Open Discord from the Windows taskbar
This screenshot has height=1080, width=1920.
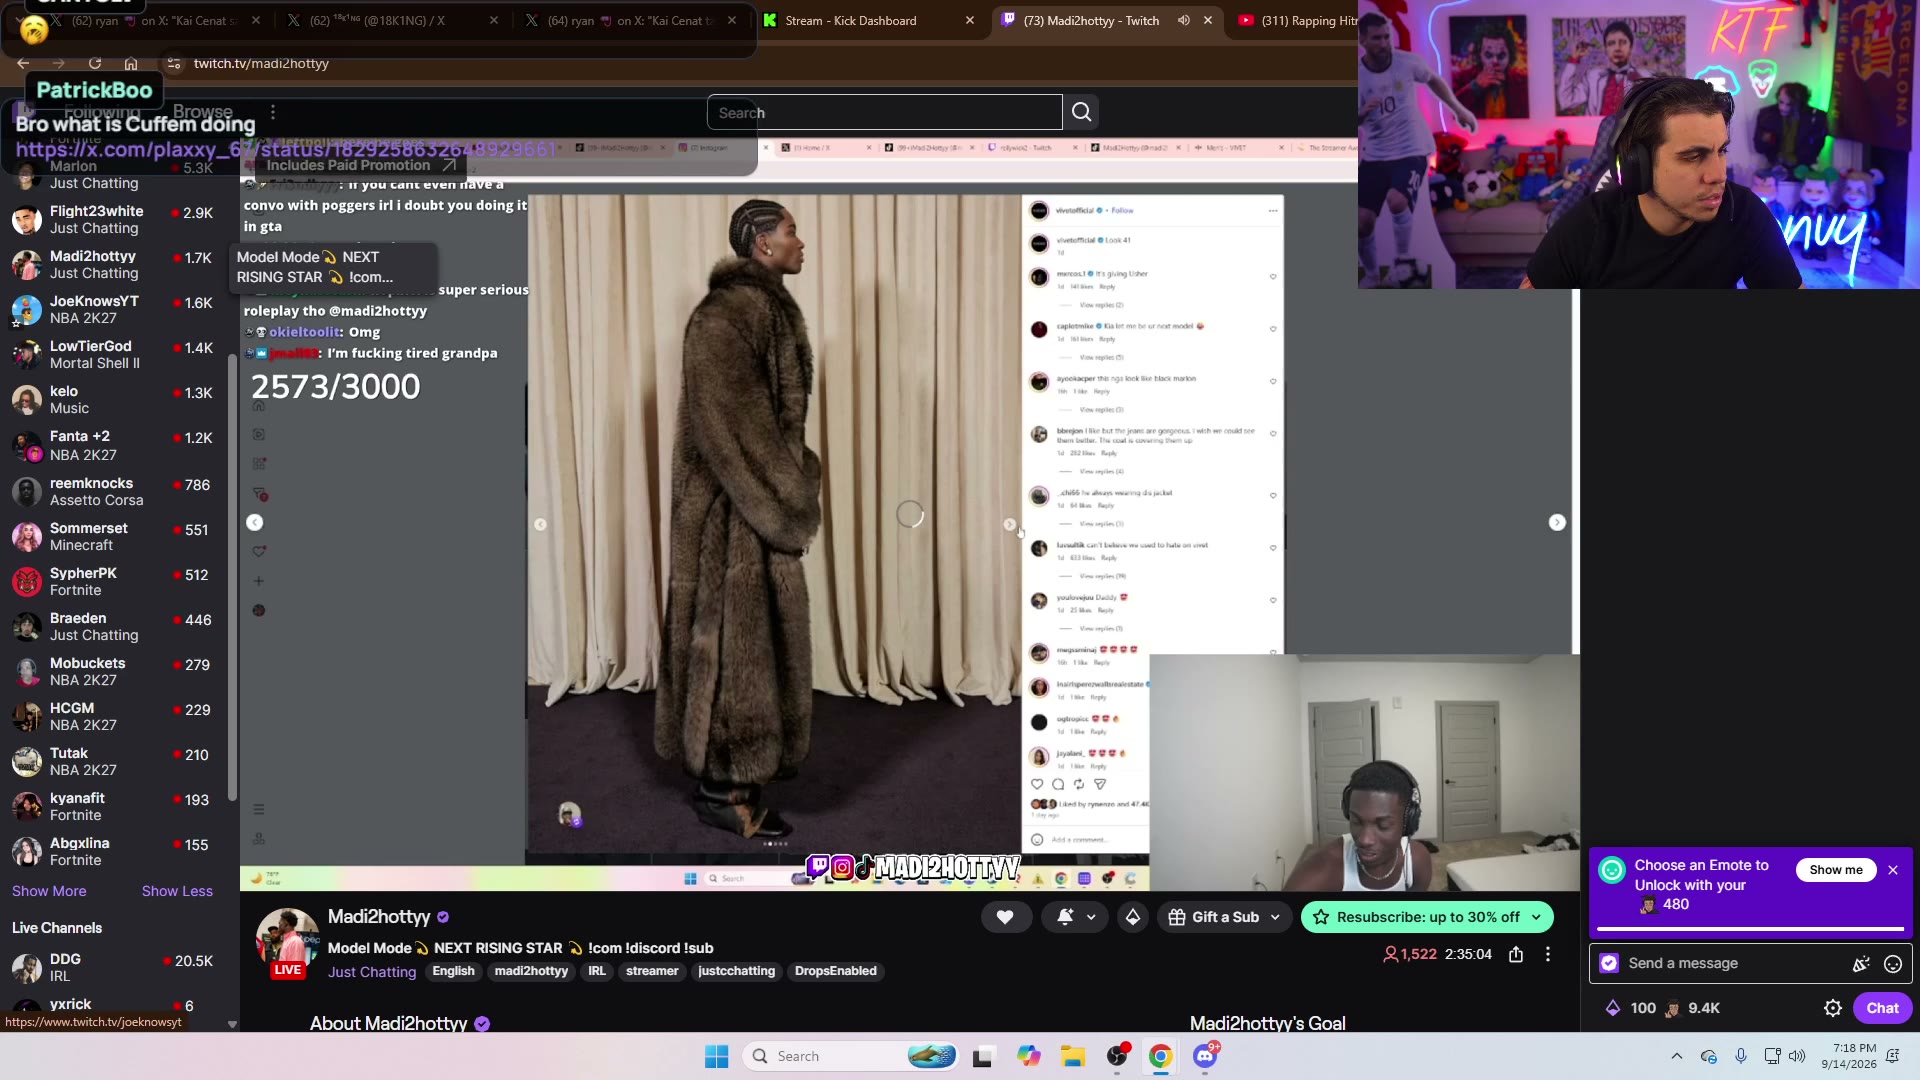[x=1205, y=1057]
